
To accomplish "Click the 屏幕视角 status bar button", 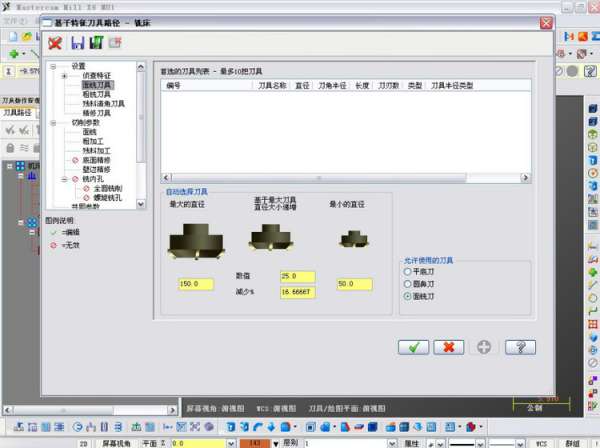I will click(x=116, y=443).
